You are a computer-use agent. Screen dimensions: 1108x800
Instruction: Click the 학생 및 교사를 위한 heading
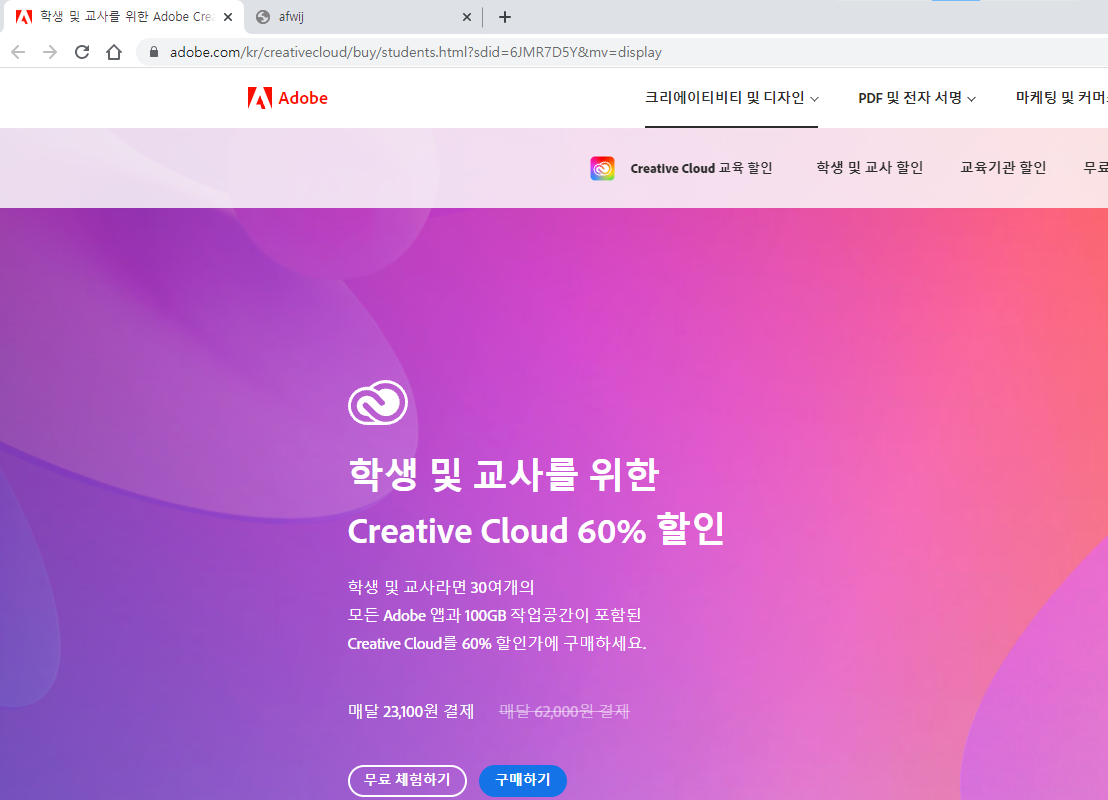[503, 473]
